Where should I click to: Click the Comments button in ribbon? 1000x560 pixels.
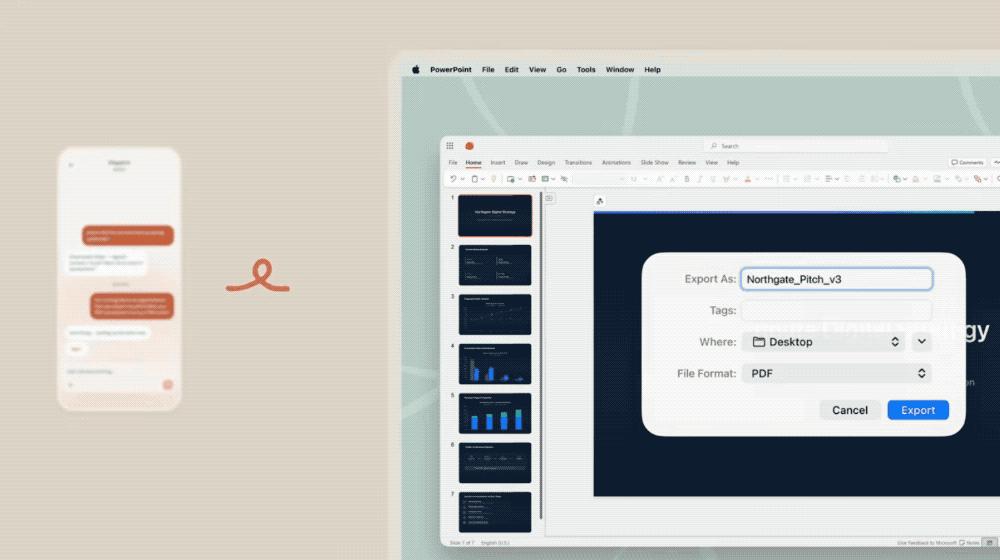click(967, 163)
